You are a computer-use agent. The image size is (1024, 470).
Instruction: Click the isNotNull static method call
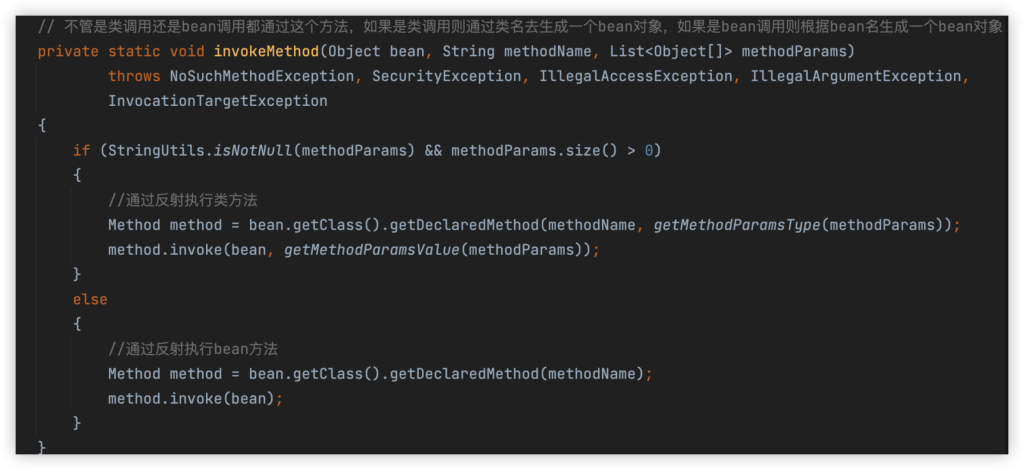point(254,151)
